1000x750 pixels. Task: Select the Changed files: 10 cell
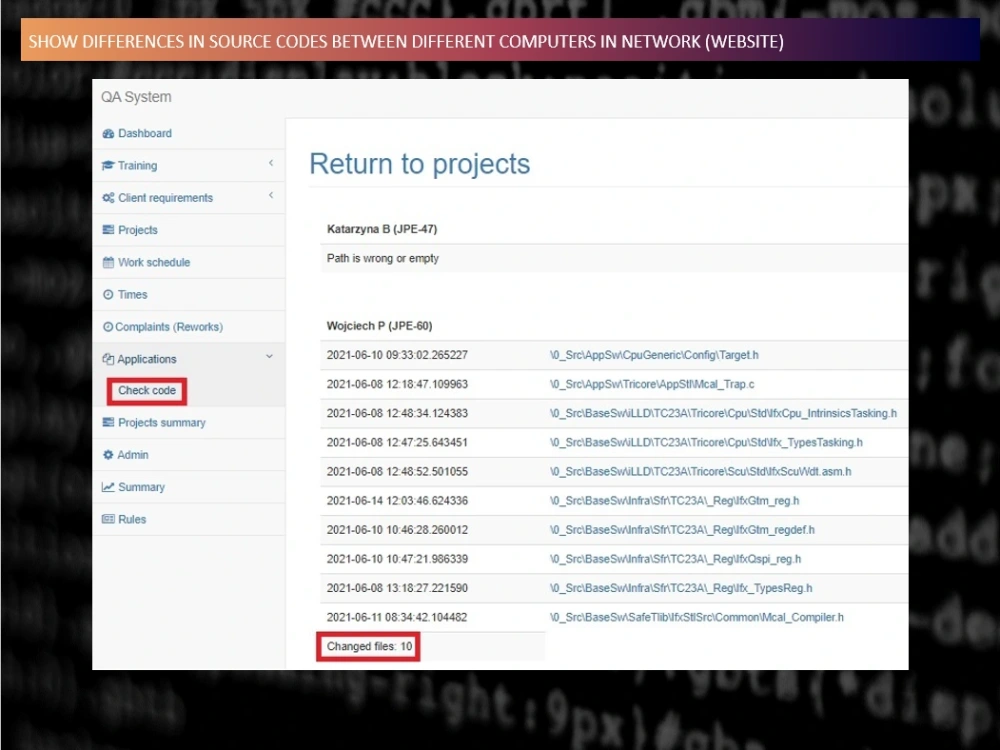click(x=369, y=647)
